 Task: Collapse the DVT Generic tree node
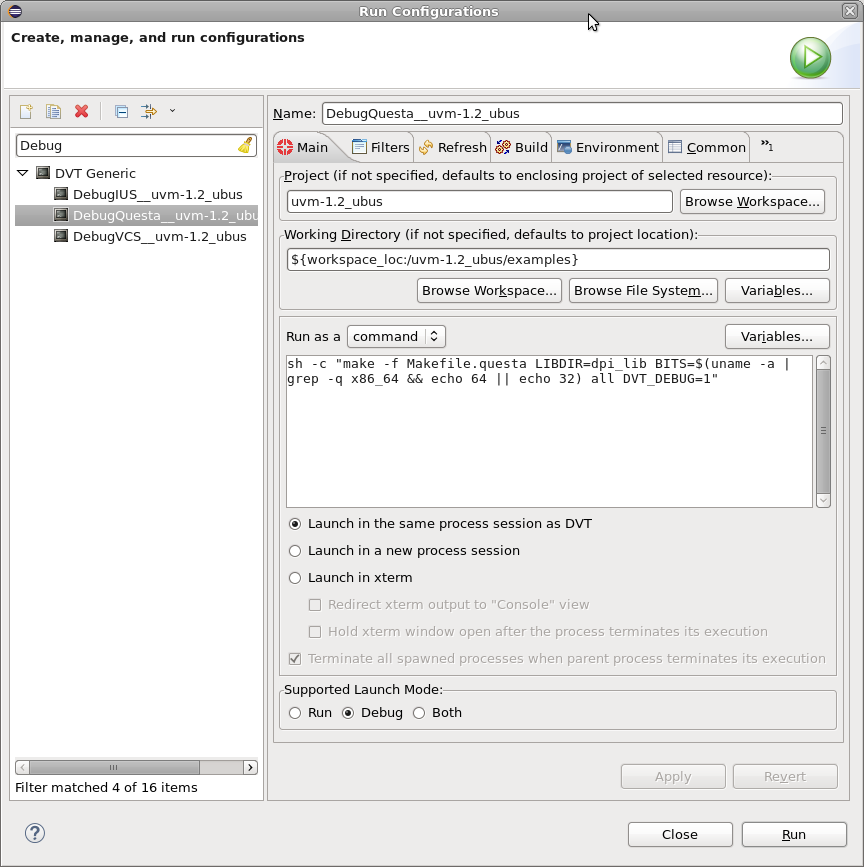click(x=21, y=171)
